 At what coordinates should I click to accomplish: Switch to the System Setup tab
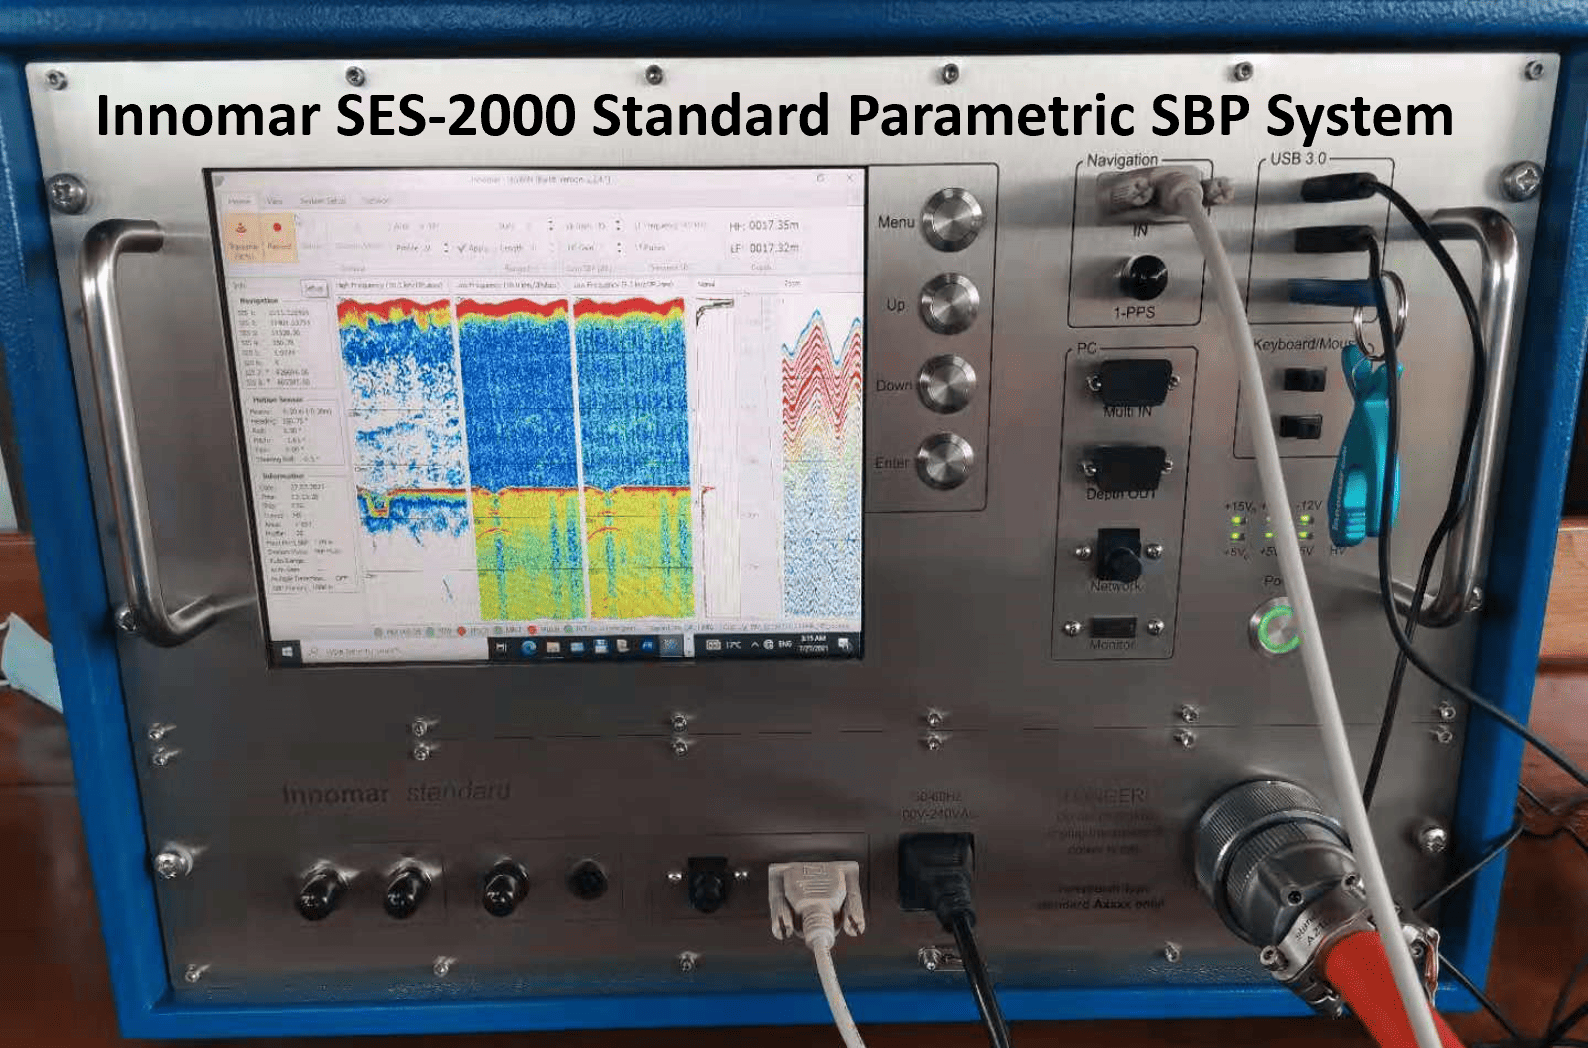(322, 201)
